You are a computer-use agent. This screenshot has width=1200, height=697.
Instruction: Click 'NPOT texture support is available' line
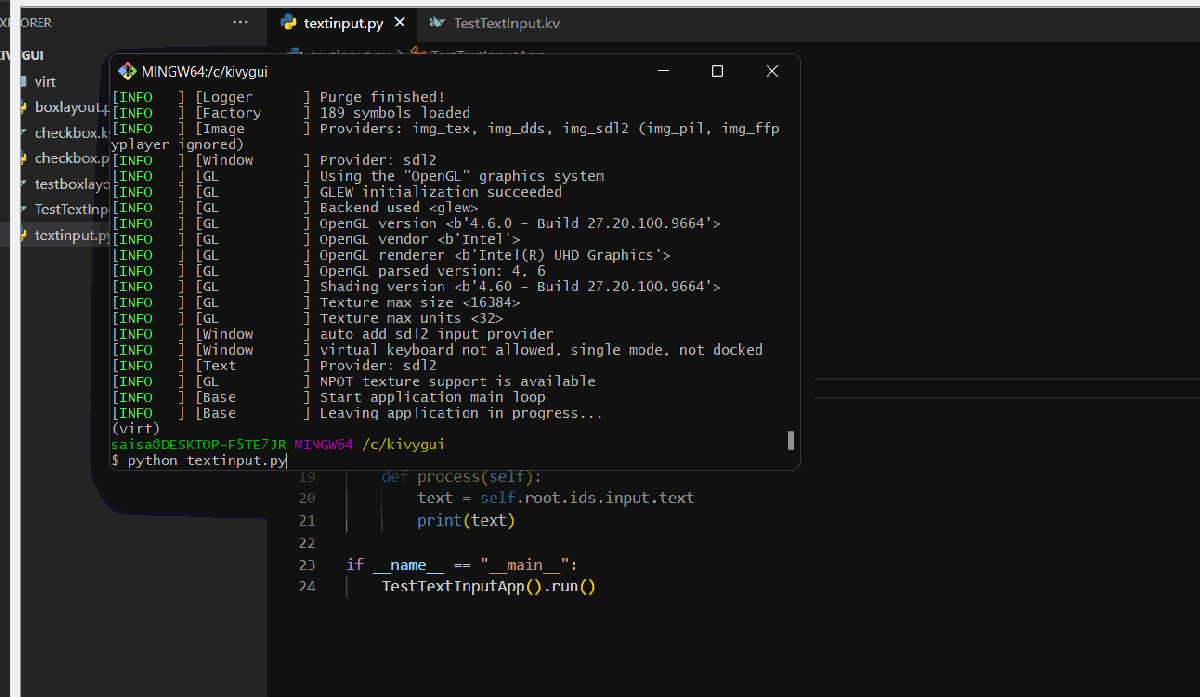coord(457,382)
